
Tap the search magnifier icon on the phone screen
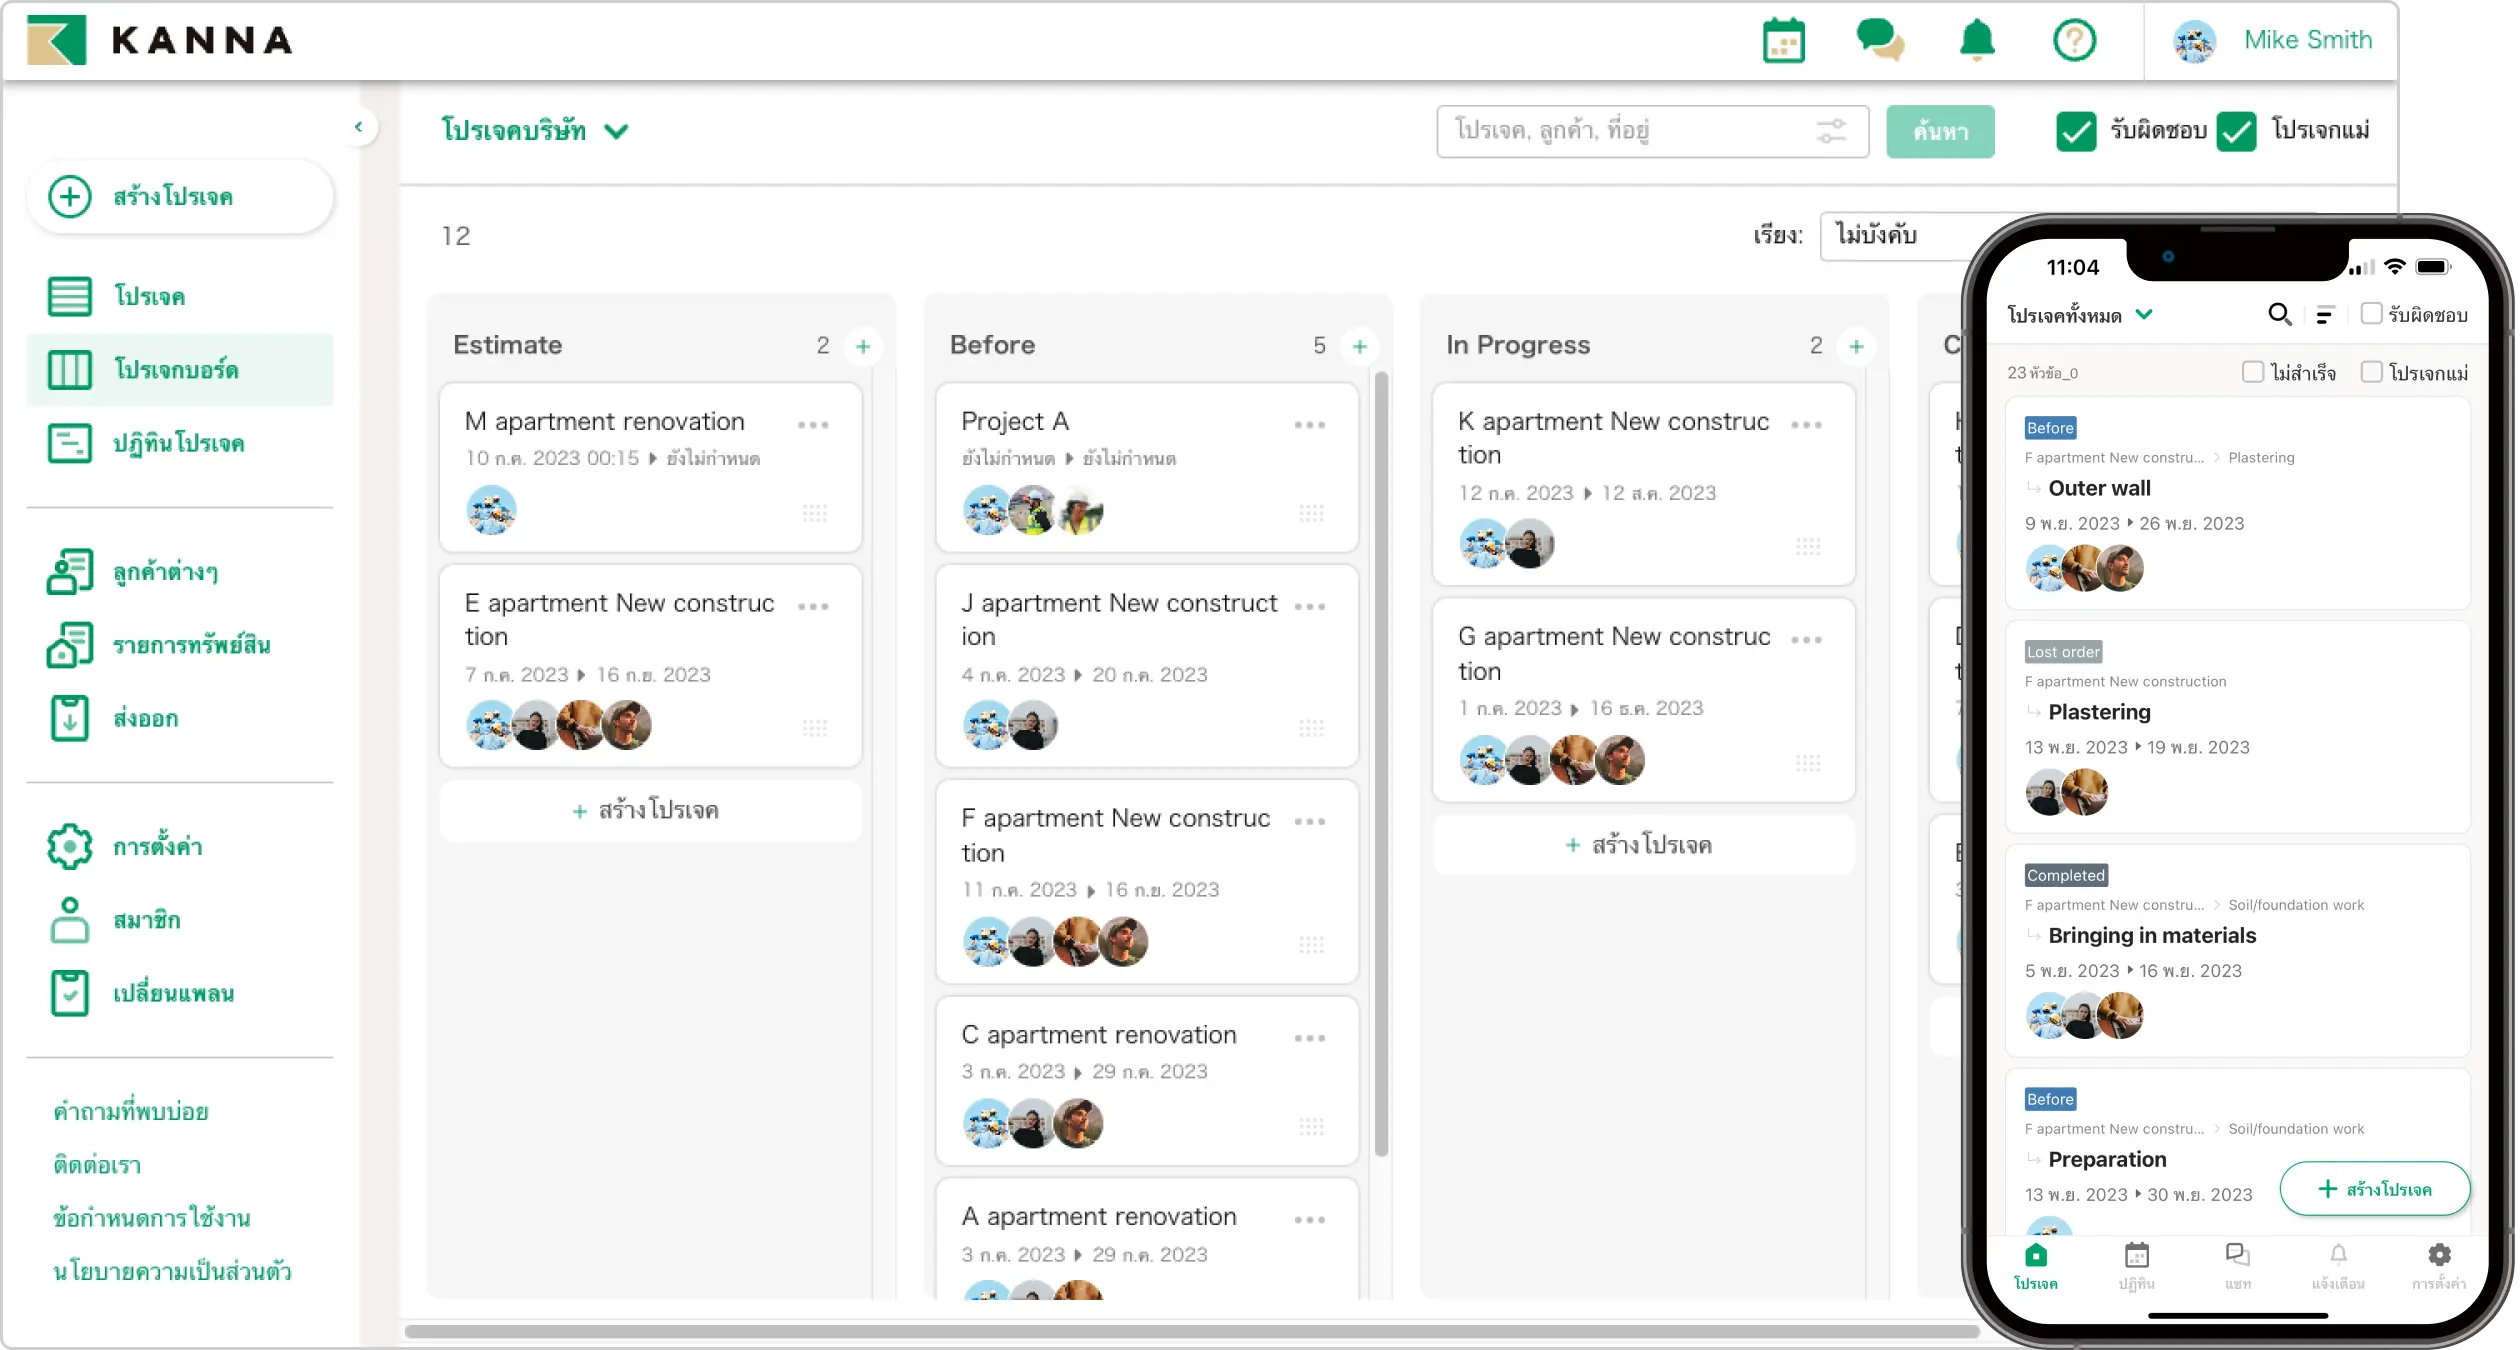point(2281,314)
